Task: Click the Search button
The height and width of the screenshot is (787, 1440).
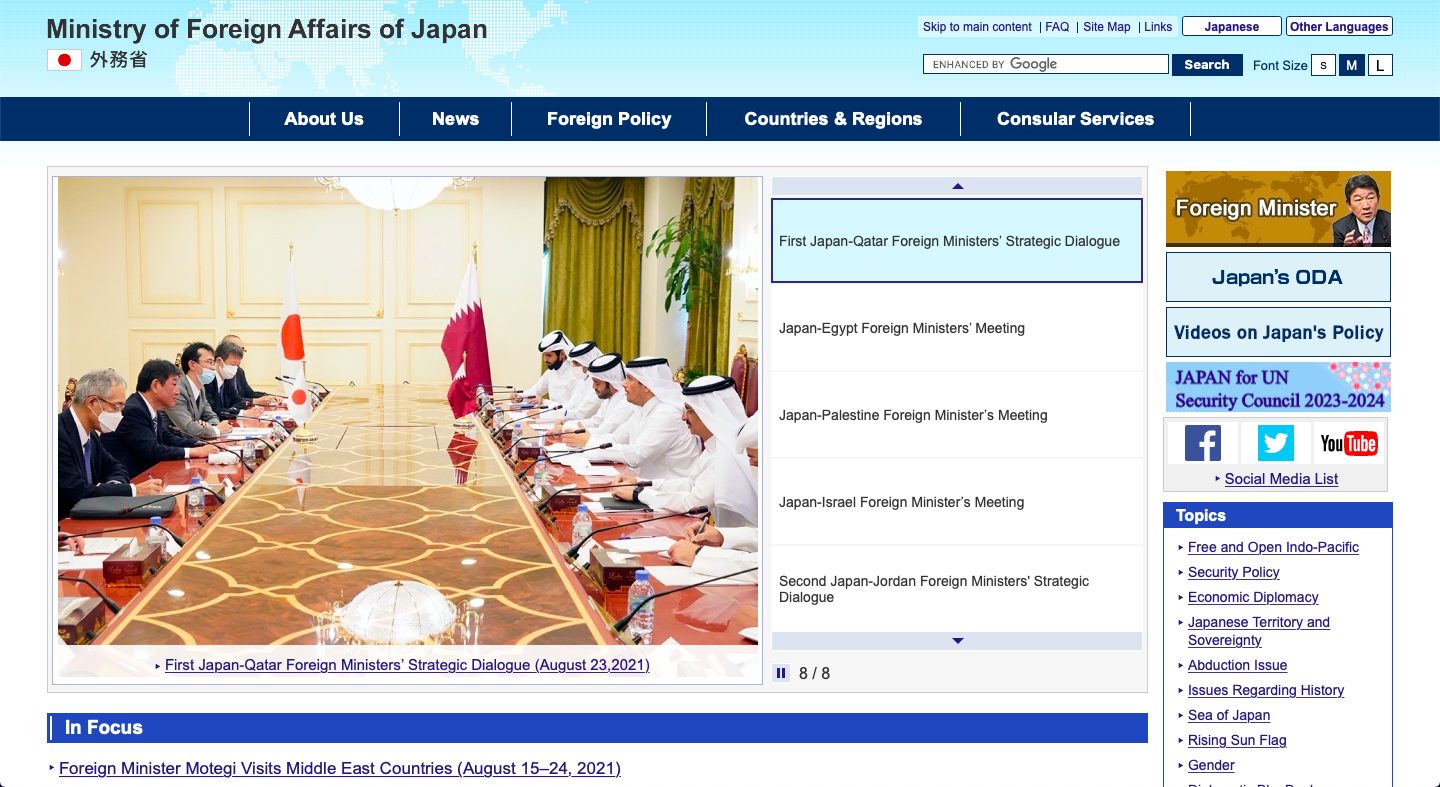Action: click(x=1207, y=64)
